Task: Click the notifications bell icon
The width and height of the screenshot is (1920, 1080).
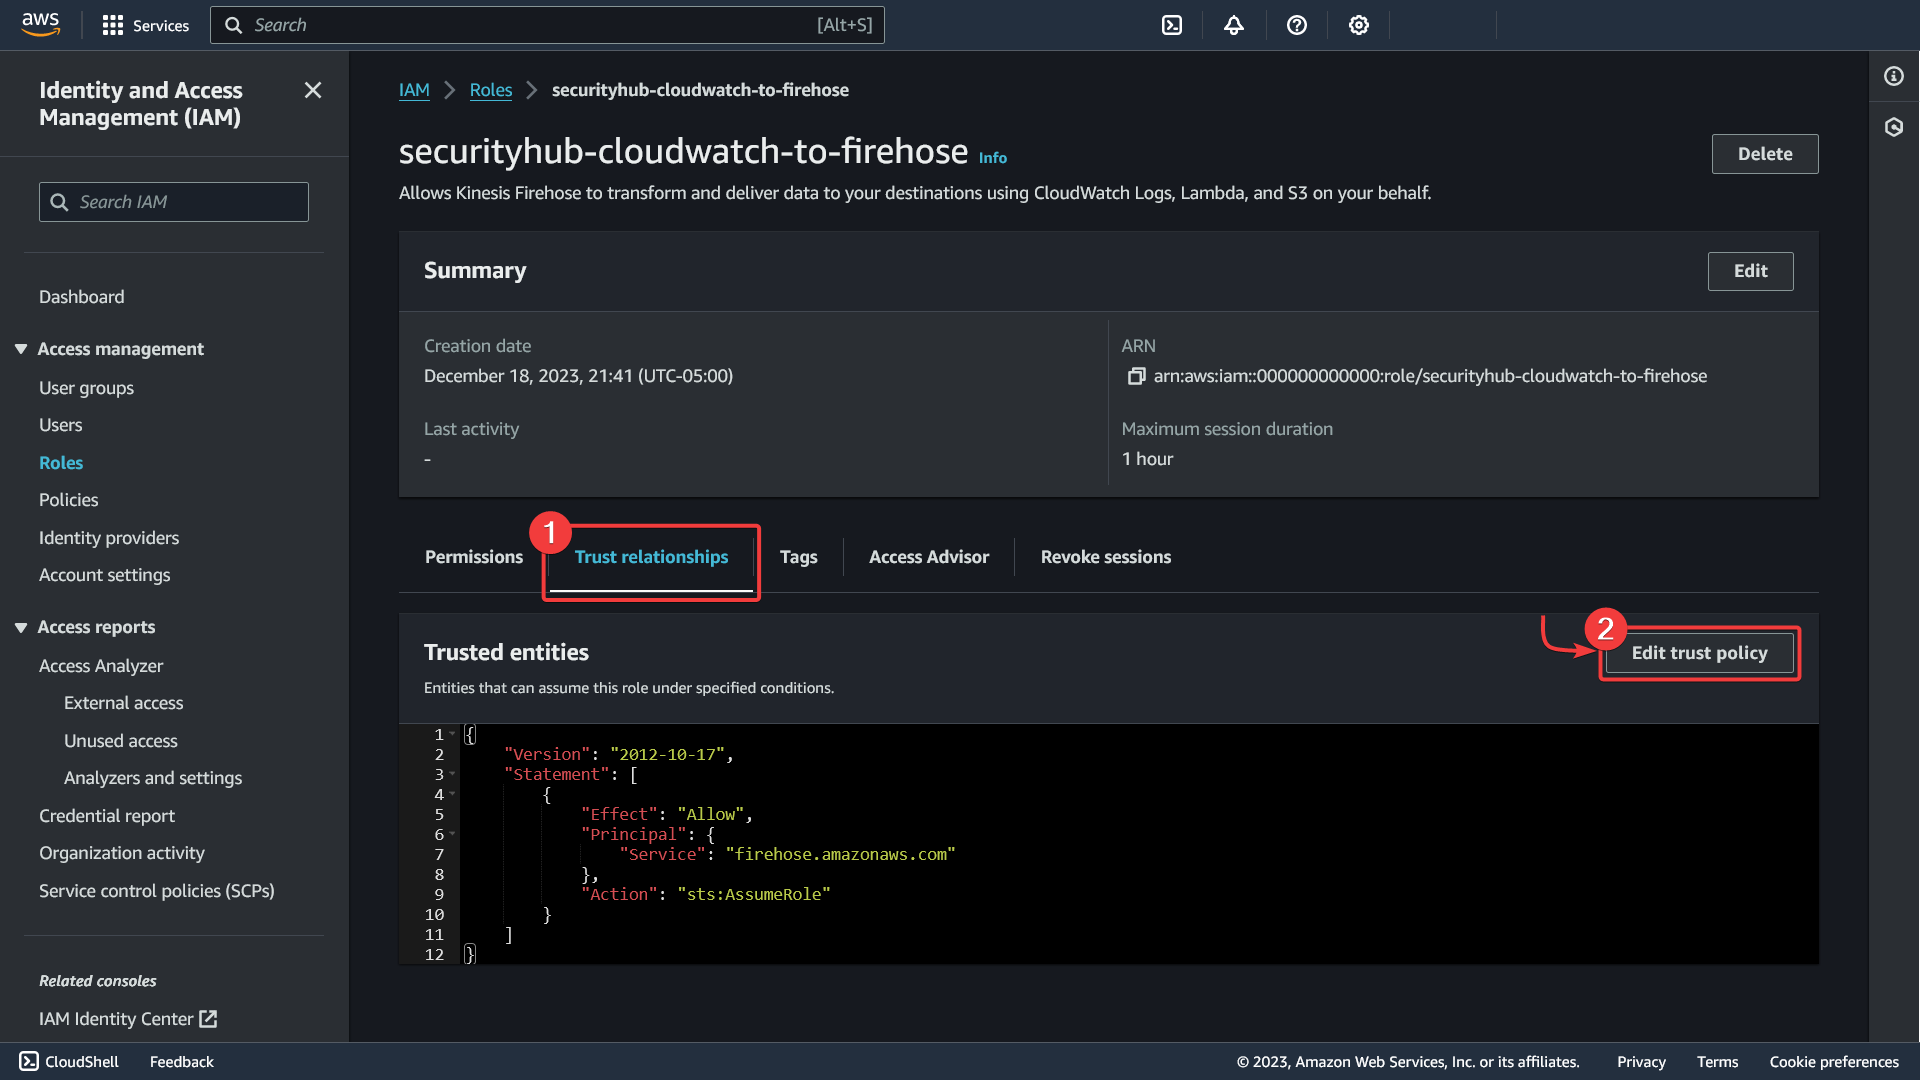Action: coord(1233,25)
